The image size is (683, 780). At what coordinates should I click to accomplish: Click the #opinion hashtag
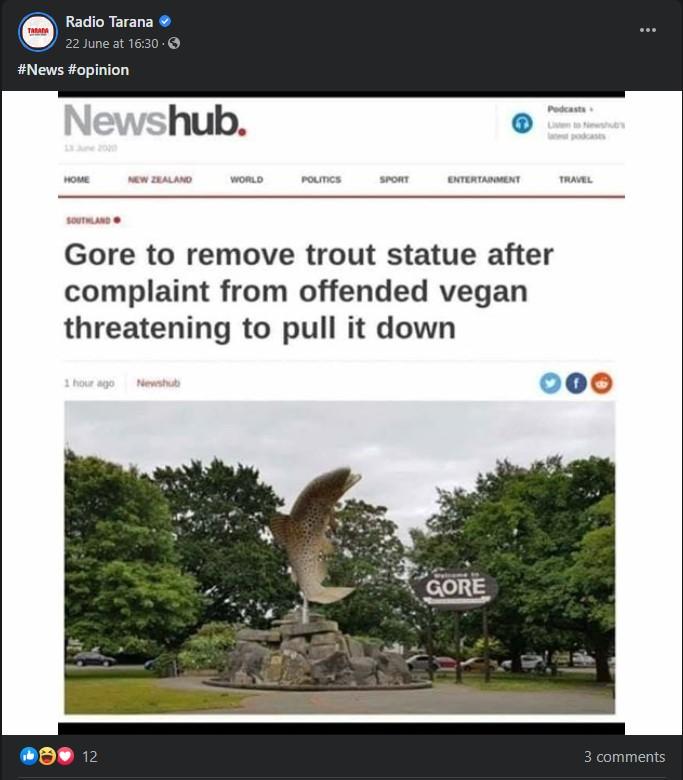tap(98, 70)
